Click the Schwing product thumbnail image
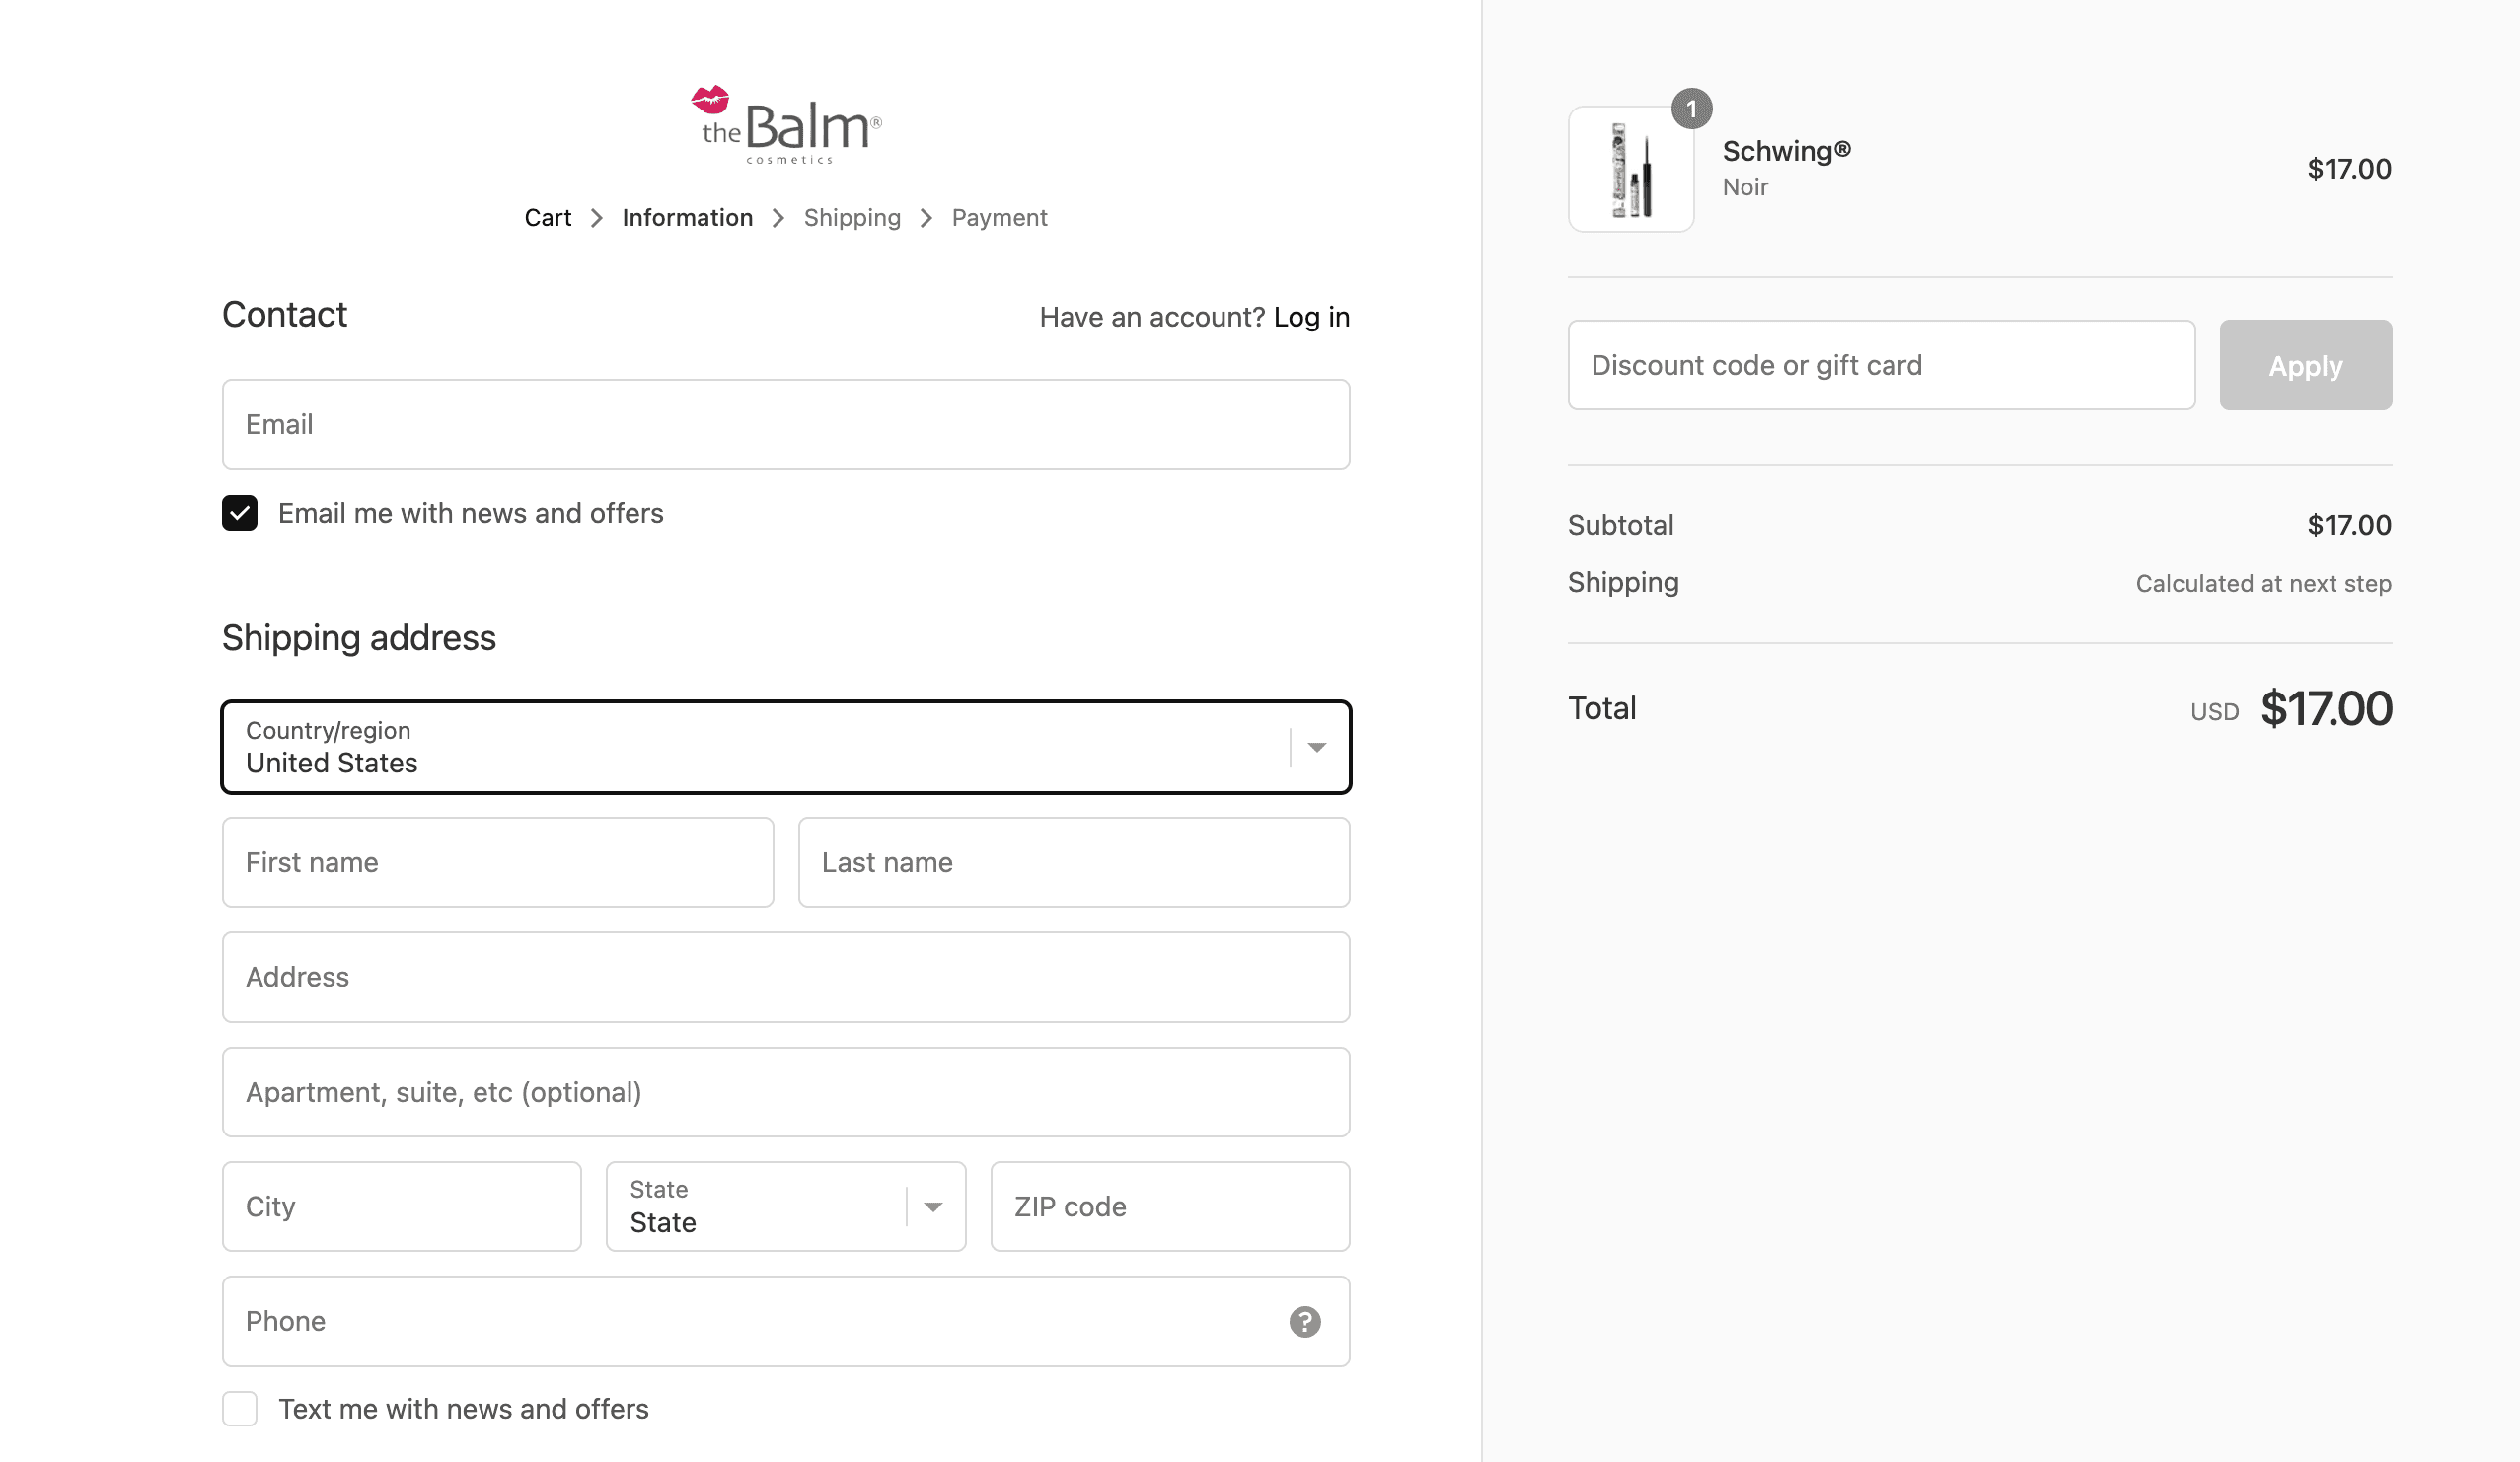 point(1631,169)
